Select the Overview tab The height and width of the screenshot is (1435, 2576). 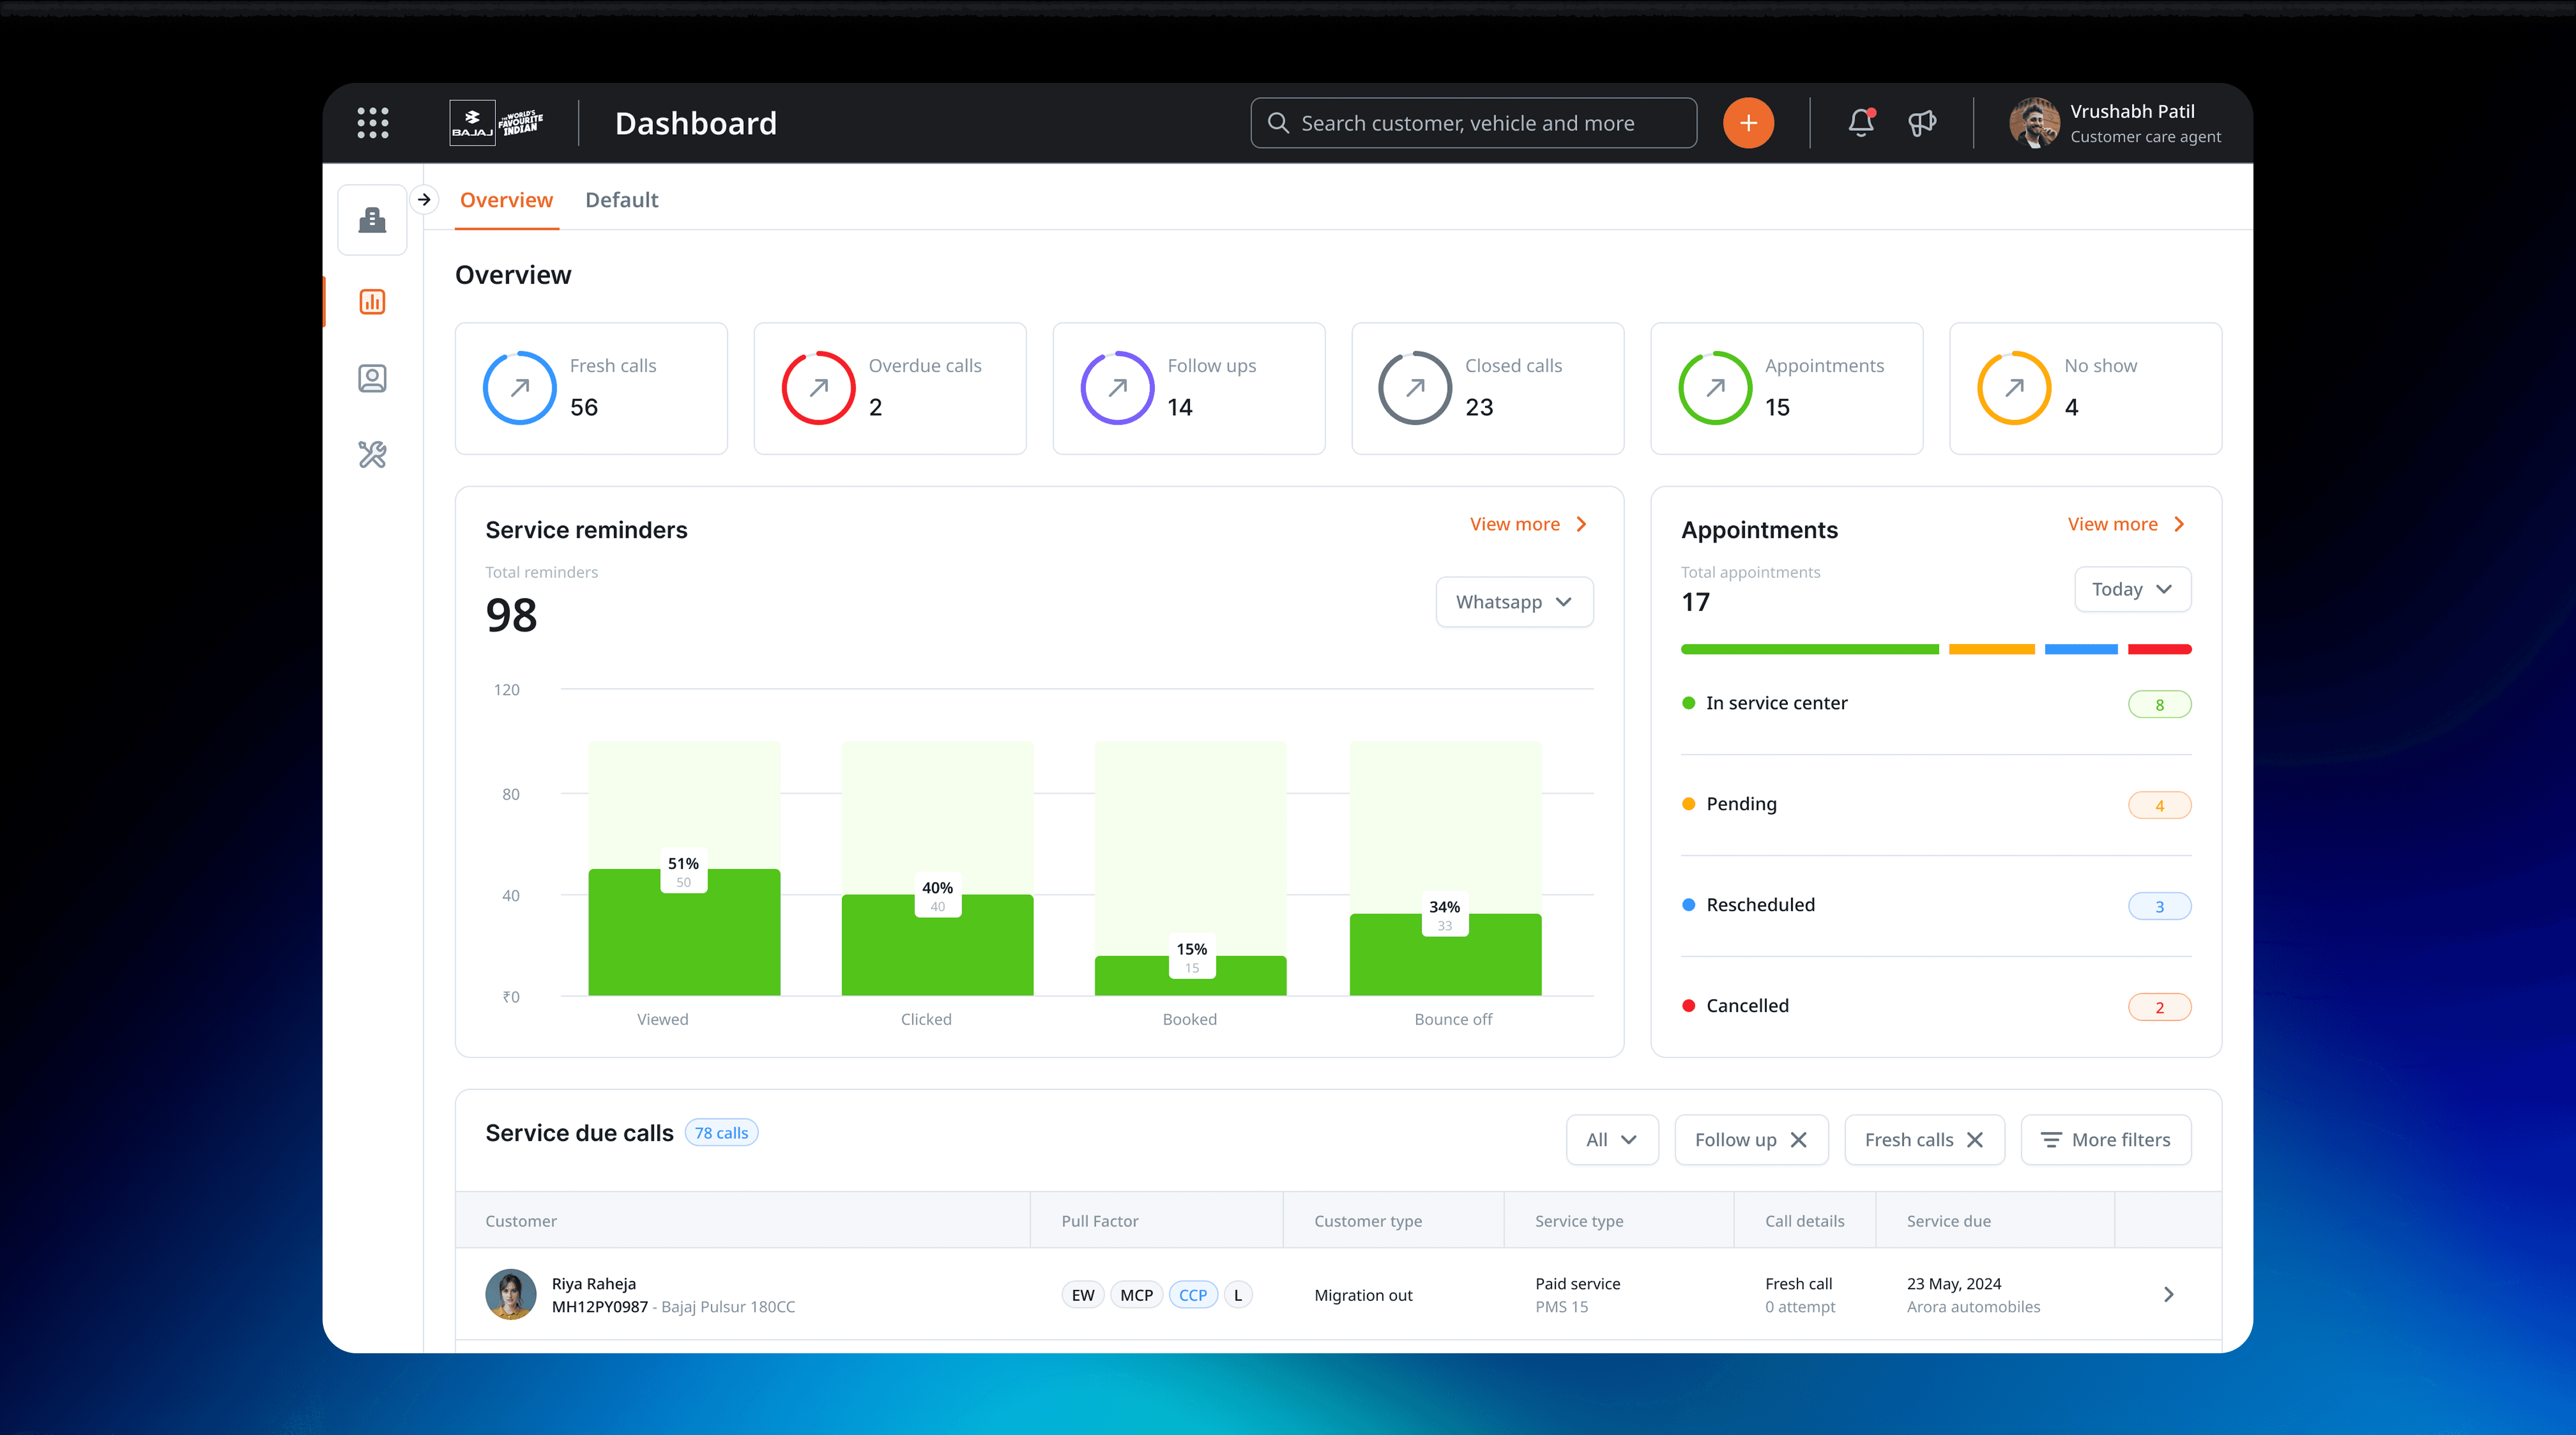click(506, 200)
